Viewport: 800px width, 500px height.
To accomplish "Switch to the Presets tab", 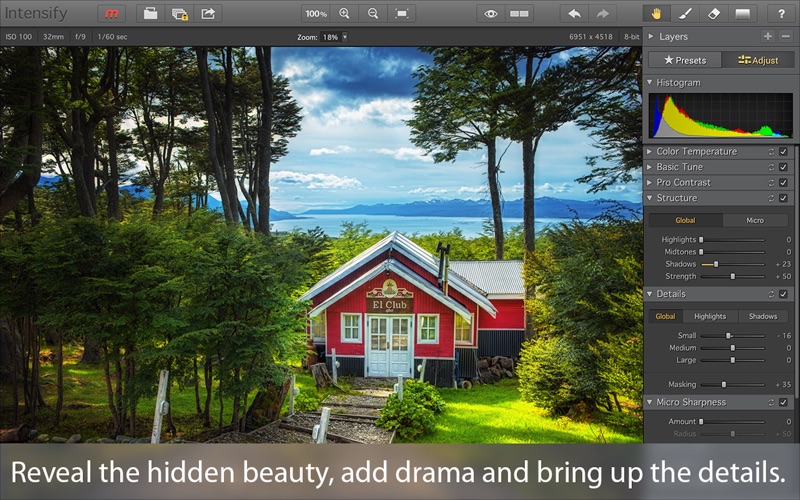I will pos(684,60).
